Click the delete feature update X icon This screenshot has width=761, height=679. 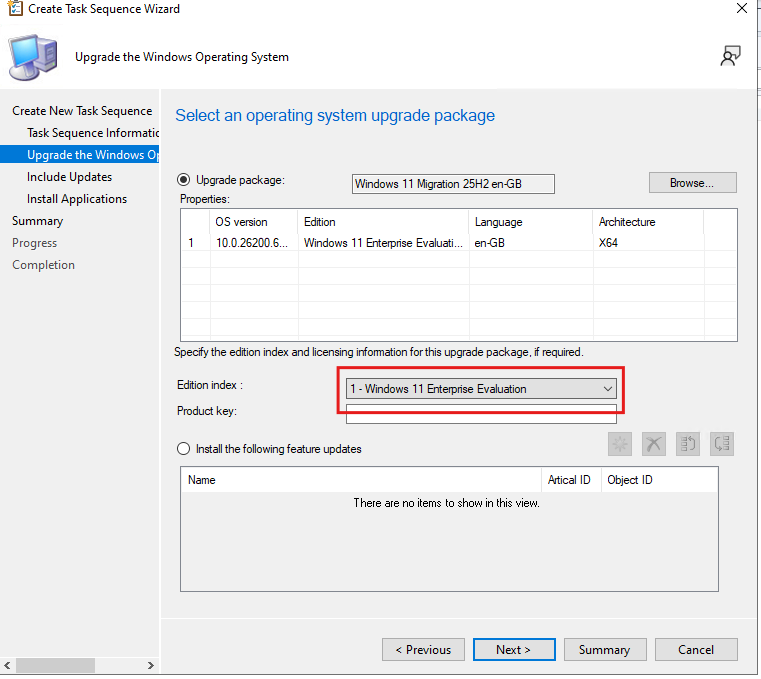click(x=653, y=445)
